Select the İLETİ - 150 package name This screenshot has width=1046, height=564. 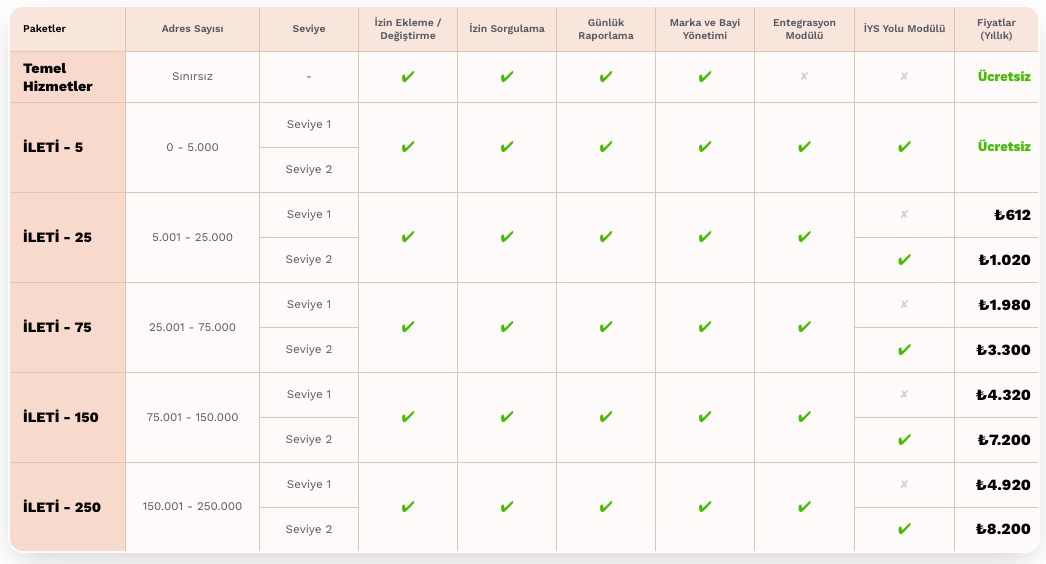tap(61, 417)
